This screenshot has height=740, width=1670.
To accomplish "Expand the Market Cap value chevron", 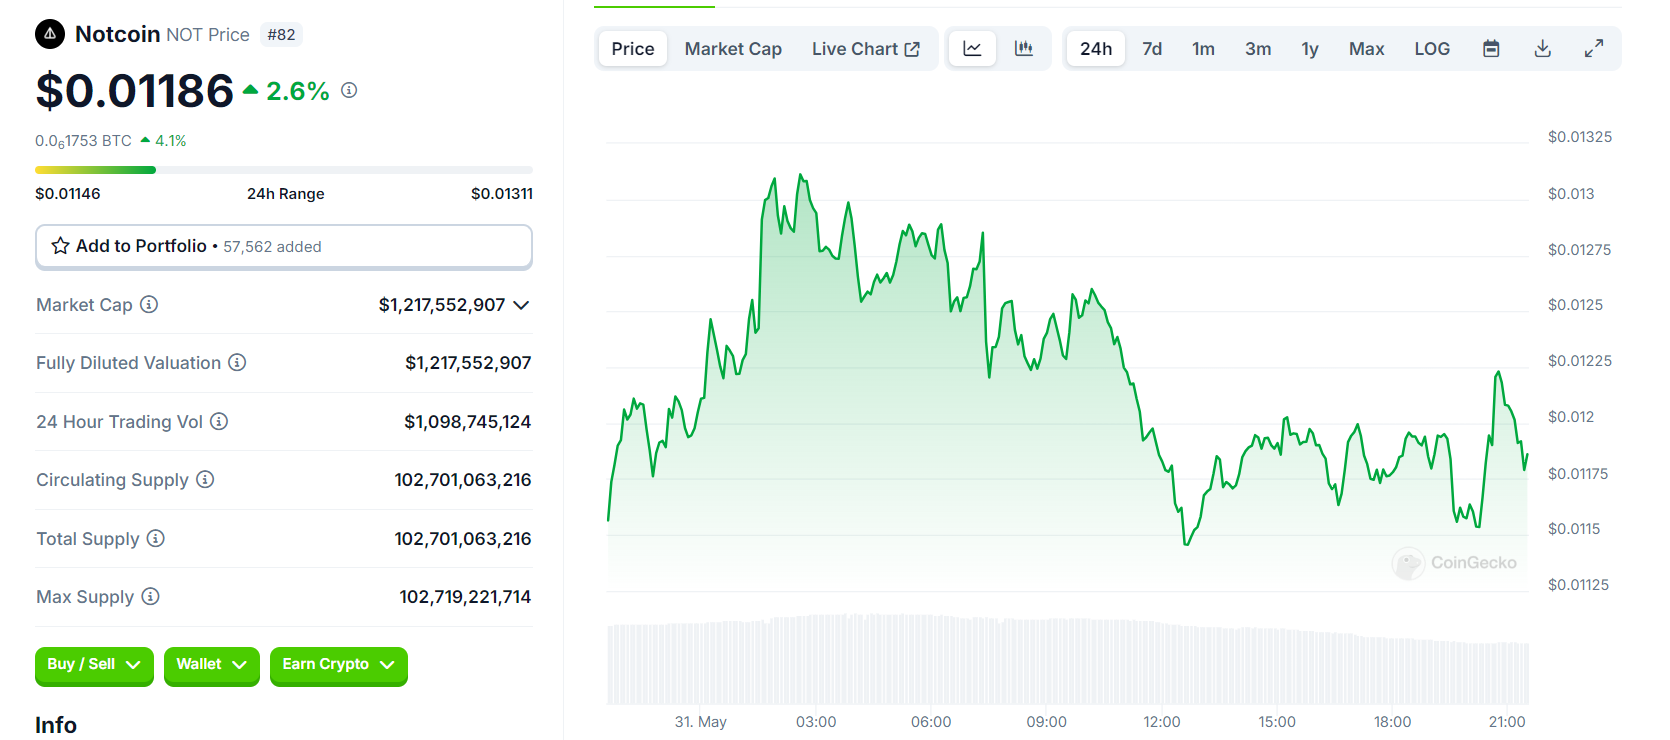I will point(521,305).
